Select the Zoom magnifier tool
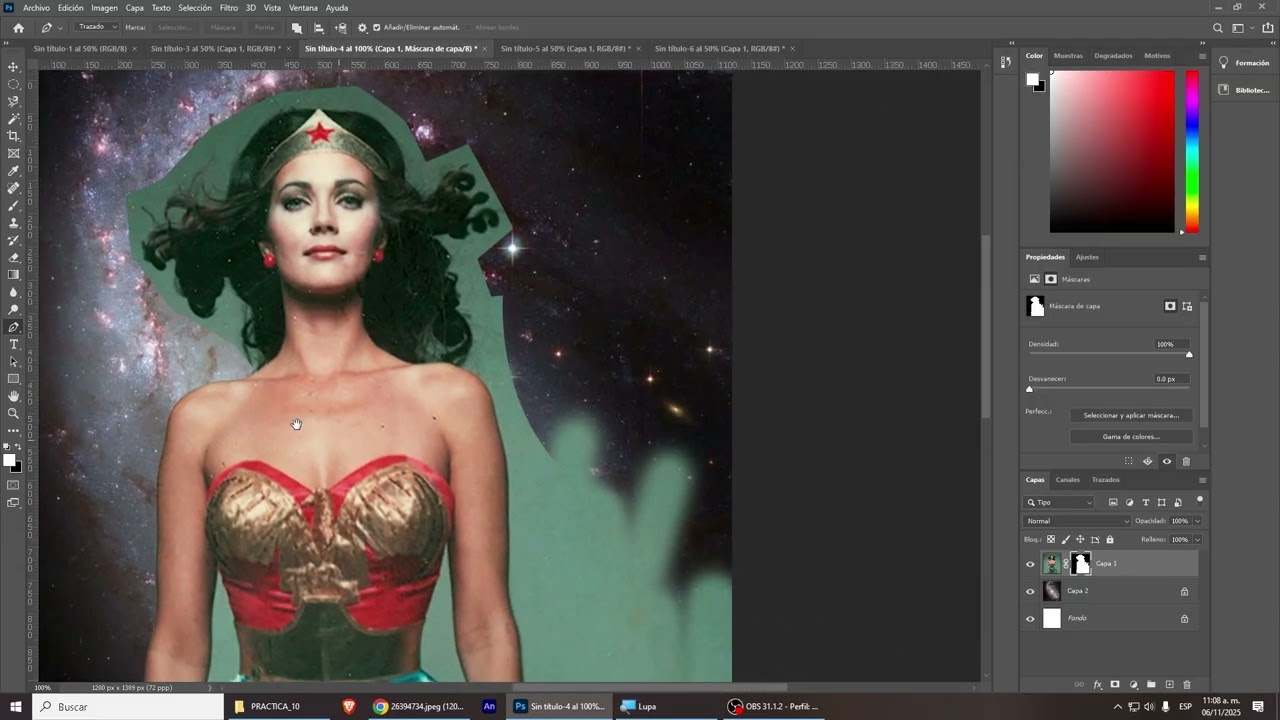Viewport: 1280px width, 720px height. (13, 413)
